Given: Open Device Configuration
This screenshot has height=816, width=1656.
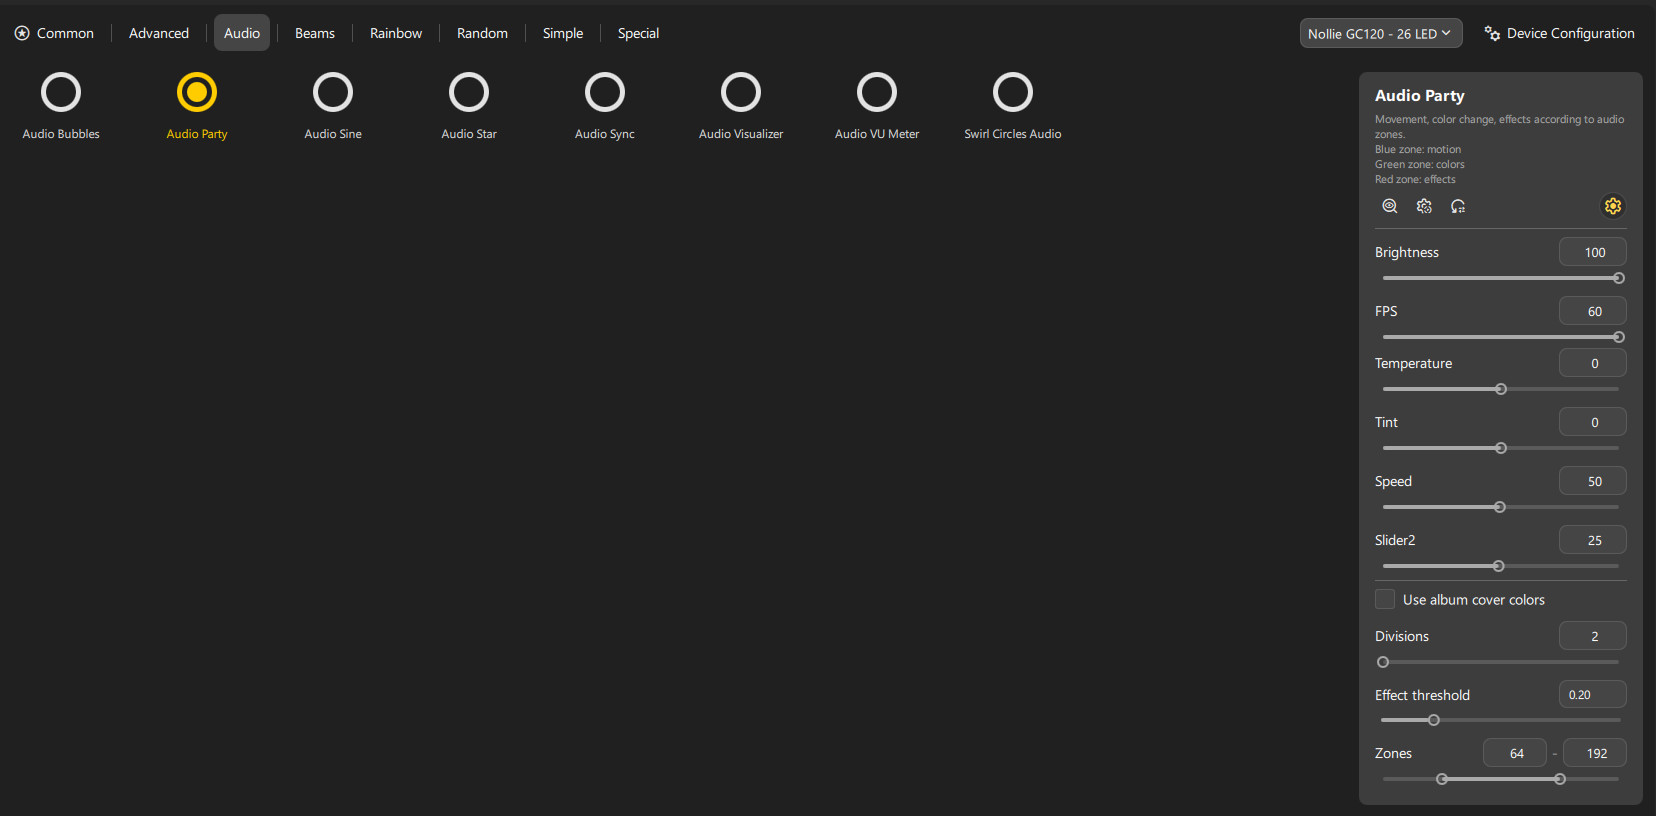Looking at the screenshot, I should [x=1560, y=33].
